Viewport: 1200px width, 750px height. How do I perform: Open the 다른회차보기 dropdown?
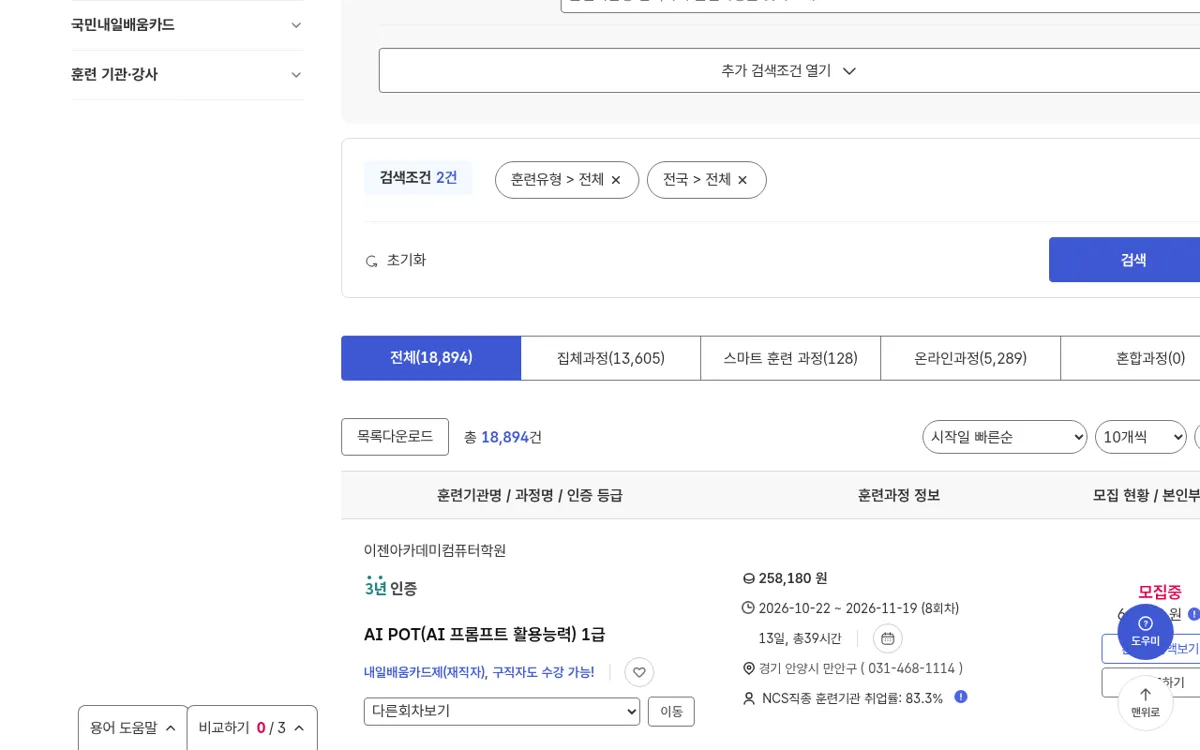point(502,711)
